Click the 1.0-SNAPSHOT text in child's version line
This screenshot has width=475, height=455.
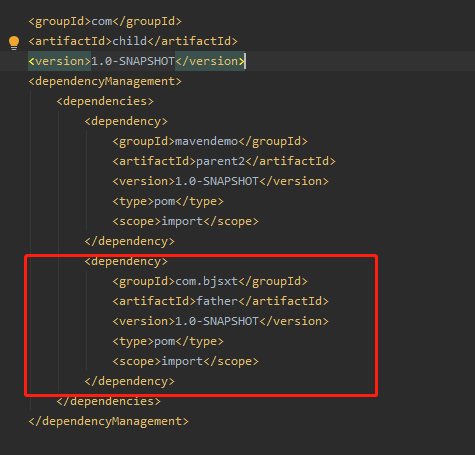[x=133, y=61]
